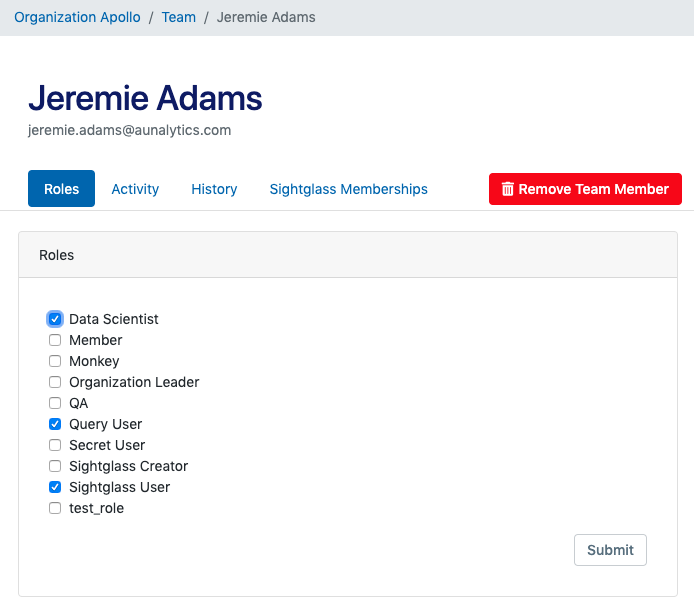
Task: Submit the role changes
Action: (x=610, y=550)
